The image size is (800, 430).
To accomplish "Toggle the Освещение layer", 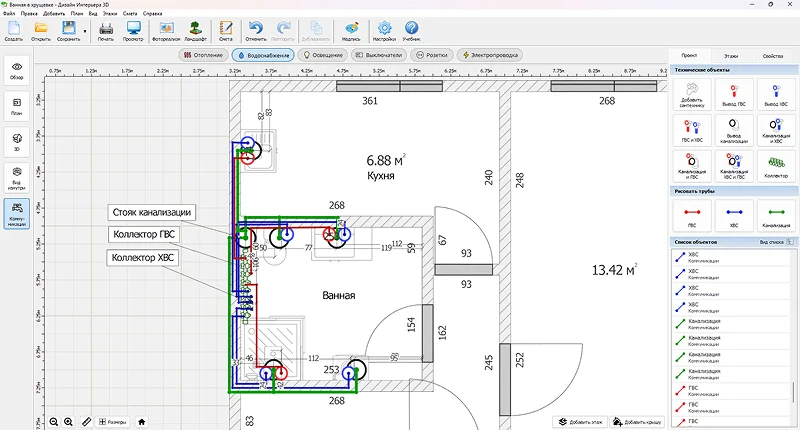I will 322,55.
